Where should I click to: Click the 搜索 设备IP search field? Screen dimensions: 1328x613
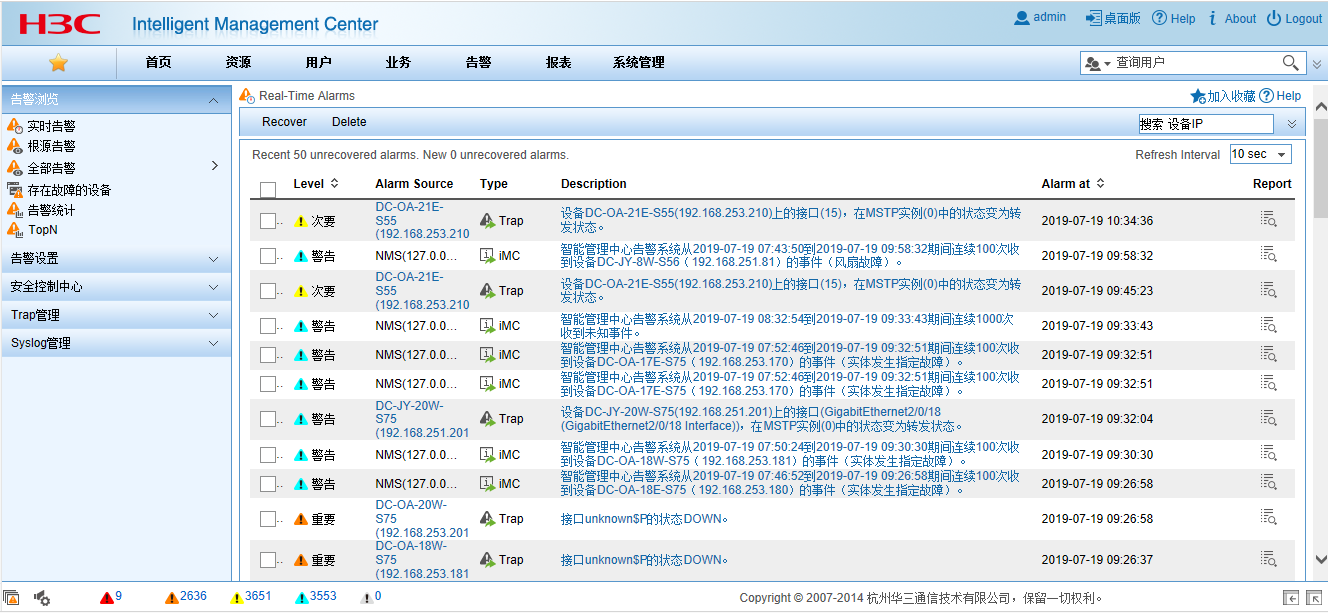coord(1206,124)
